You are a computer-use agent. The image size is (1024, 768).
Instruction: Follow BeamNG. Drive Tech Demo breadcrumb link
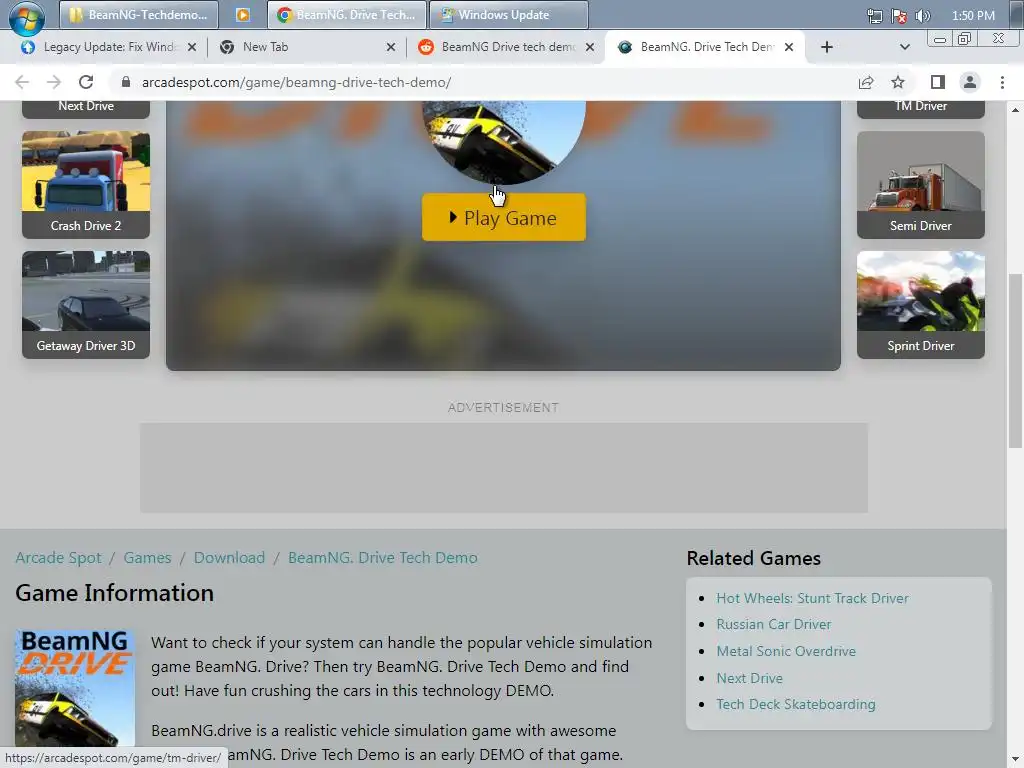coord(383,557)
